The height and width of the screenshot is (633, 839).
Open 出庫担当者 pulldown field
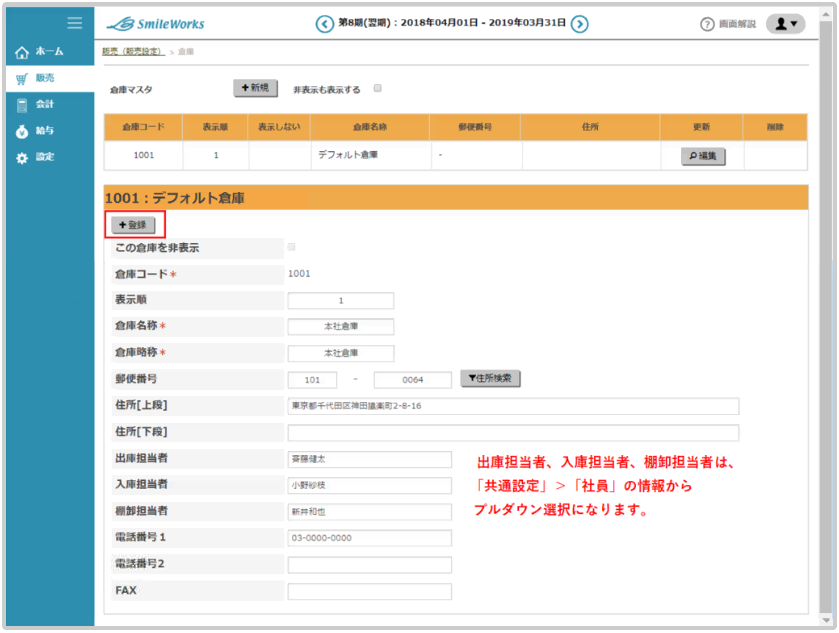(369, 459)
